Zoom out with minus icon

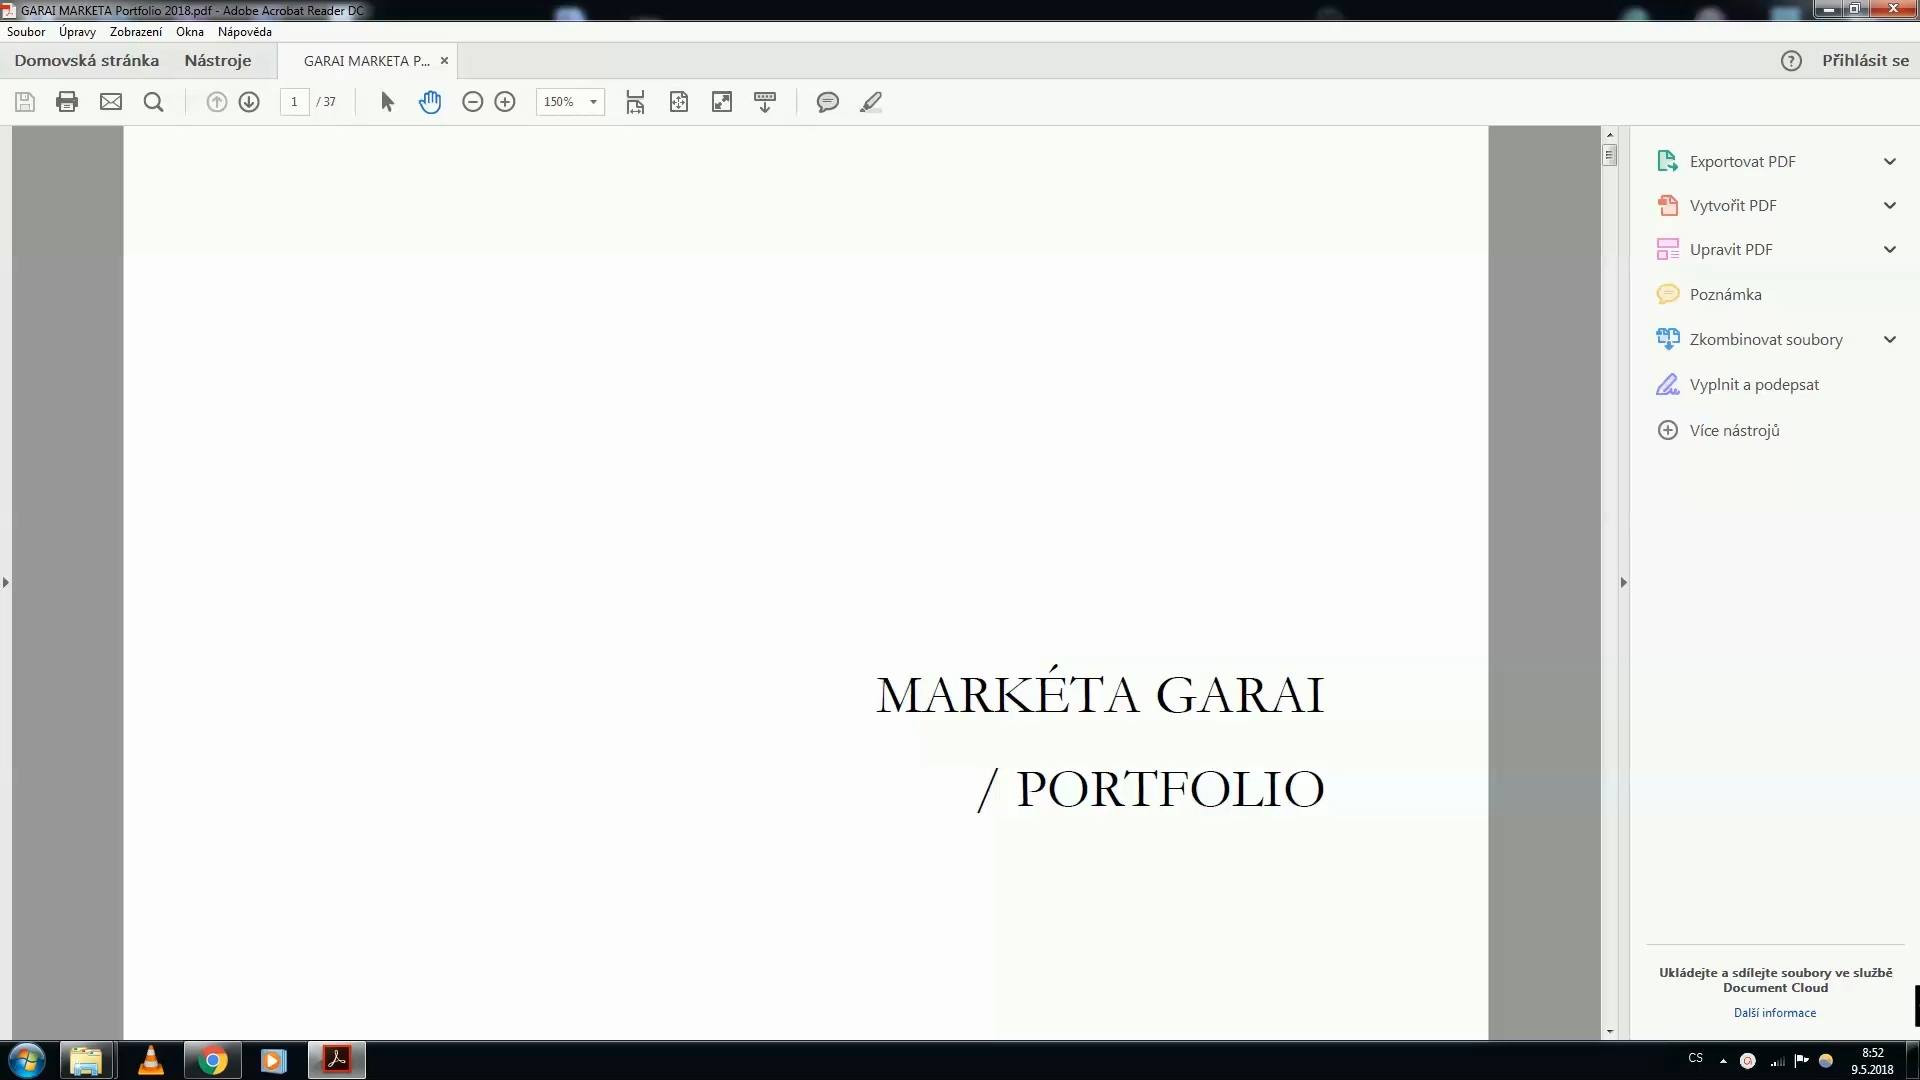[473, 102]
